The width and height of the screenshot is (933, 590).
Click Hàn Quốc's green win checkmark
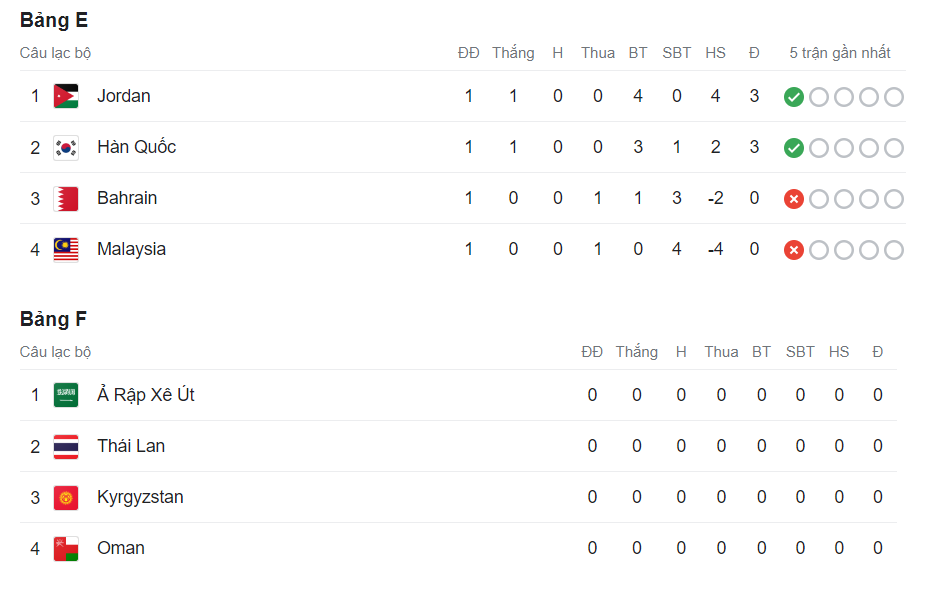794,148
